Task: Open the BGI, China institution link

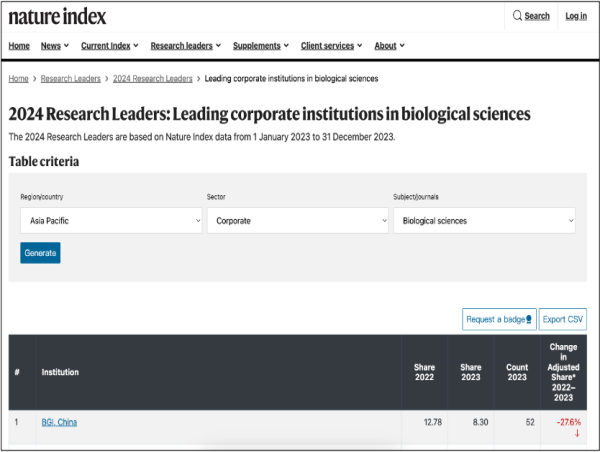Action: (59, 422)
